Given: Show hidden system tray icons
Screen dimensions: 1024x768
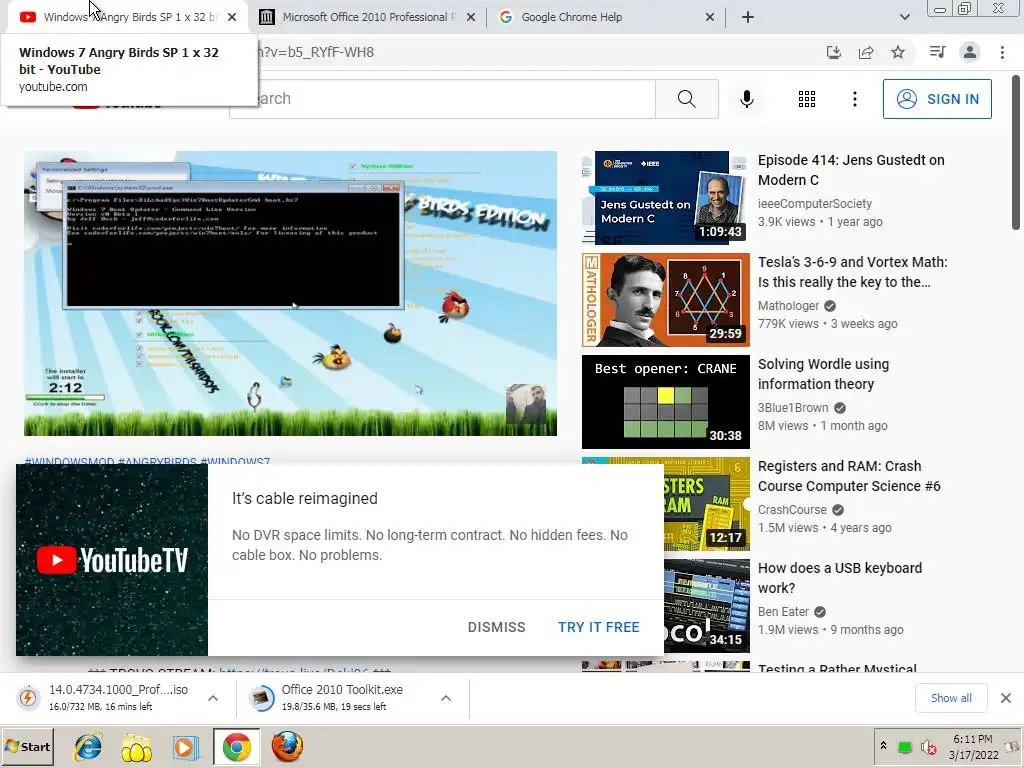Looking at the screenshot, I should click(883, 746).
